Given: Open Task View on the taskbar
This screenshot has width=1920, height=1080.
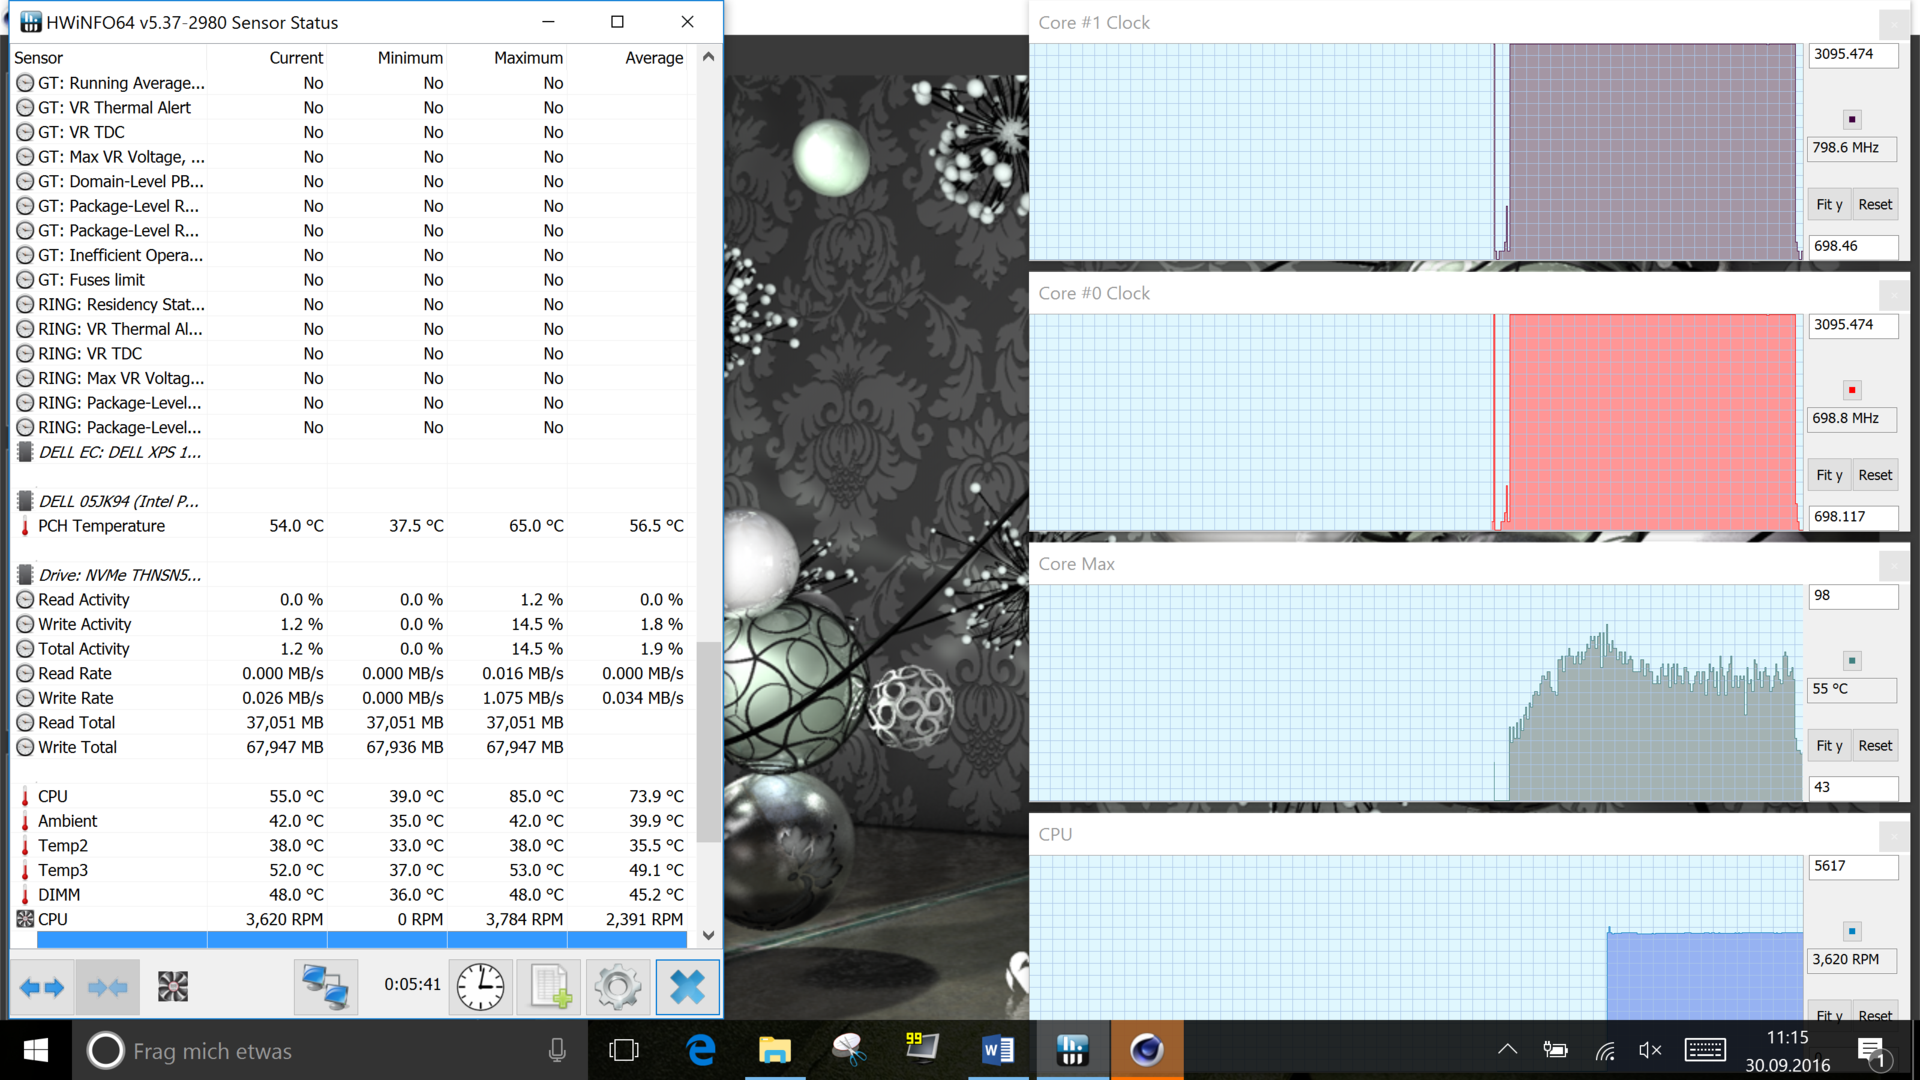Looking at the screenshot, I should (x=624, y=1050).
